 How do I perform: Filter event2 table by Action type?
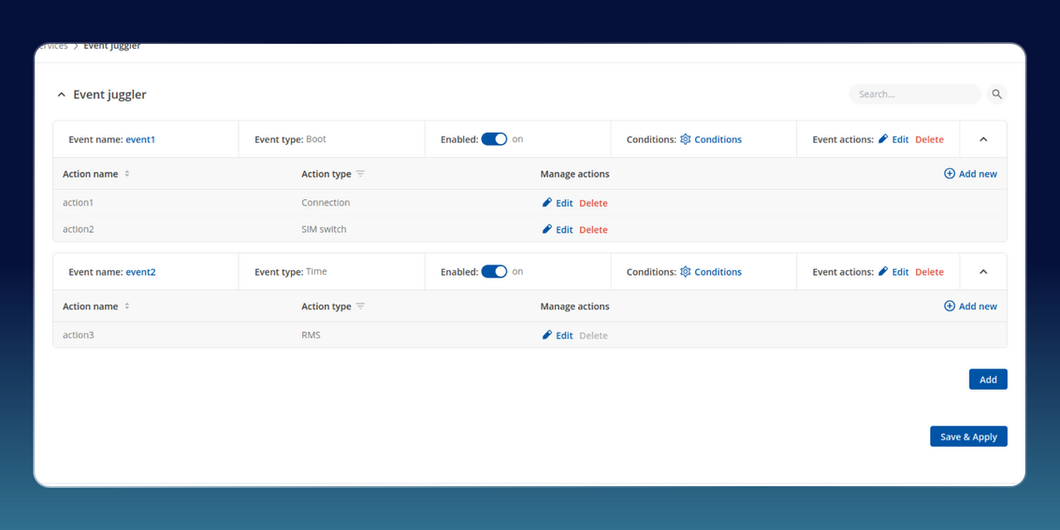(x=361, y=306)
